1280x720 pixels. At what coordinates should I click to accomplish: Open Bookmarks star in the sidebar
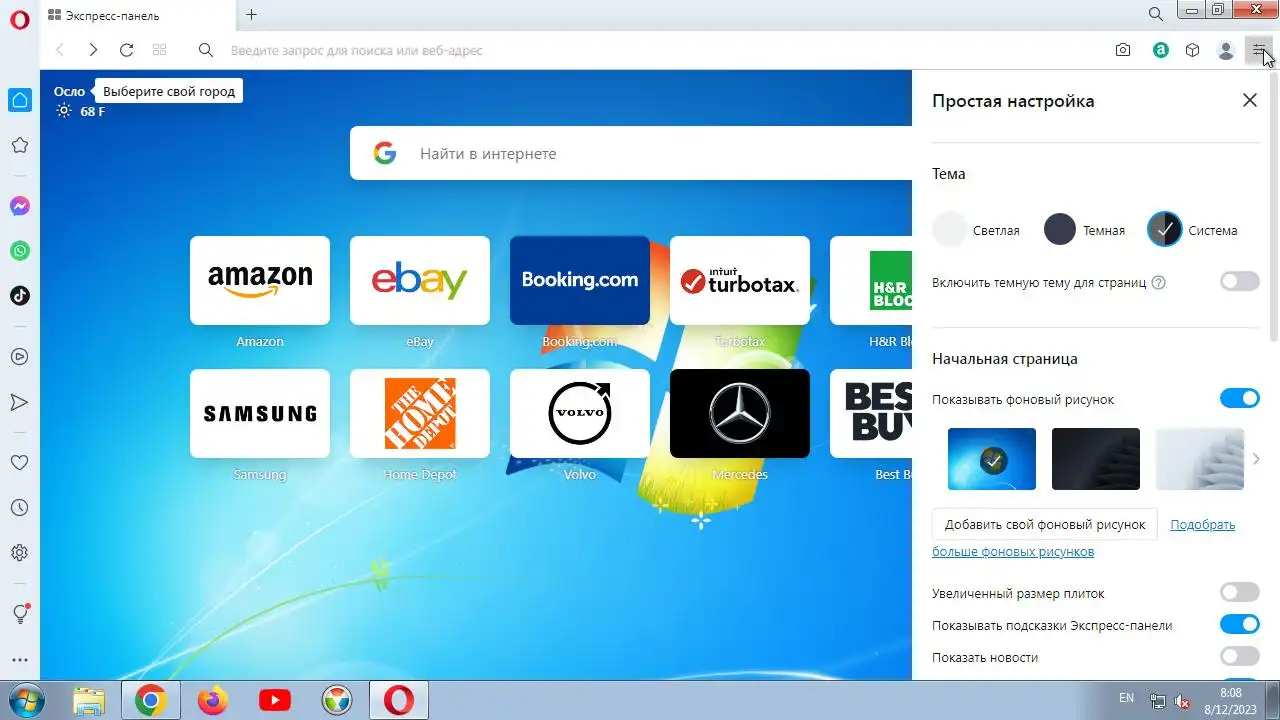tap(19, 145)
